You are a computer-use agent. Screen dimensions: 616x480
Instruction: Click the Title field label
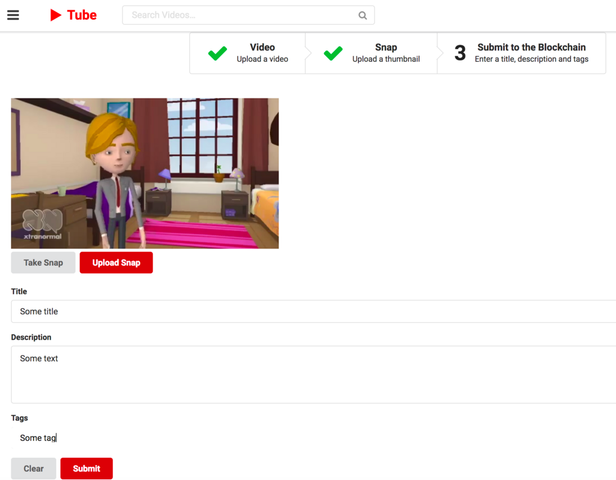click(19, 291)
